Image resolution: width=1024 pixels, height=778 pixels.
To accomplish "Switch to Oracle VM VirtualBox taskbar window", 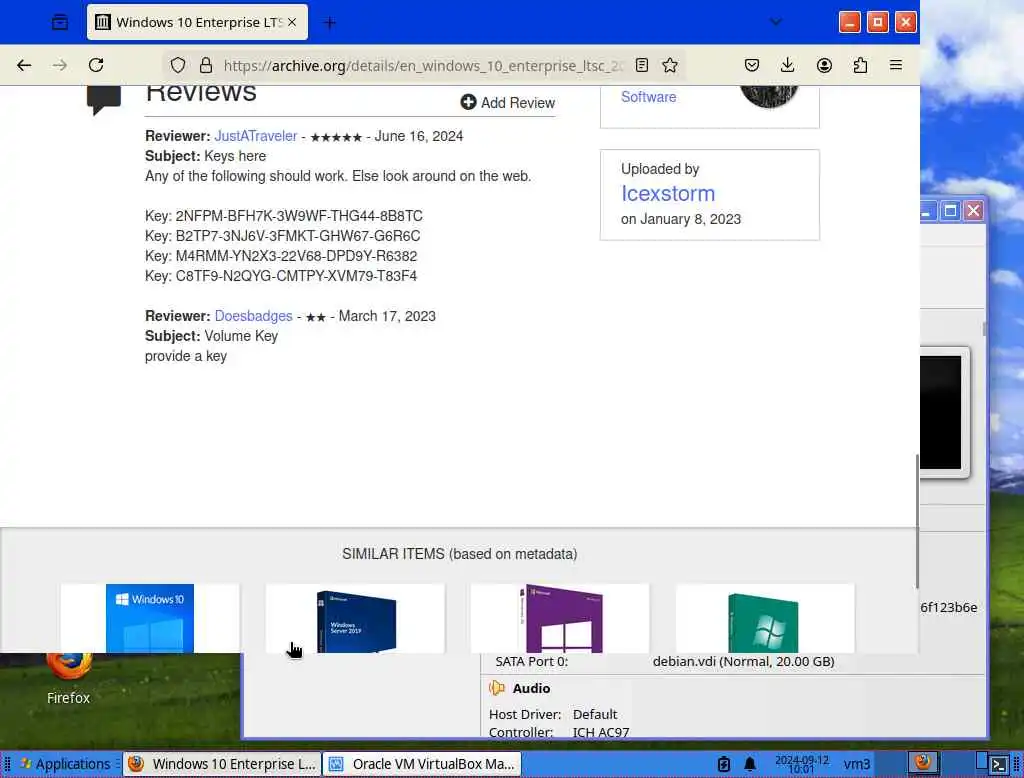I will point(422,764).
